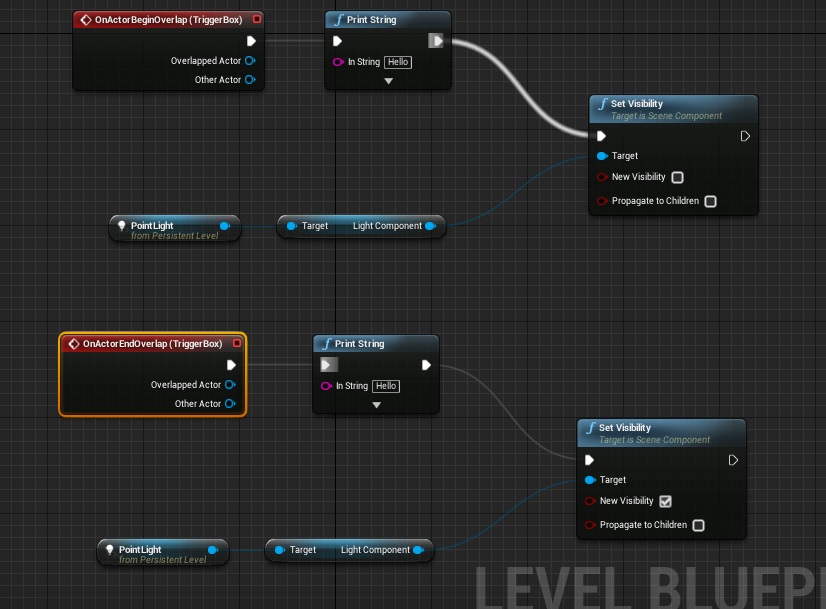Click exec output of Set Visibility fed by EndOverlap
The width and height of the screenshot is (826, 609).
pyautogui.click(x=733, y=460)
